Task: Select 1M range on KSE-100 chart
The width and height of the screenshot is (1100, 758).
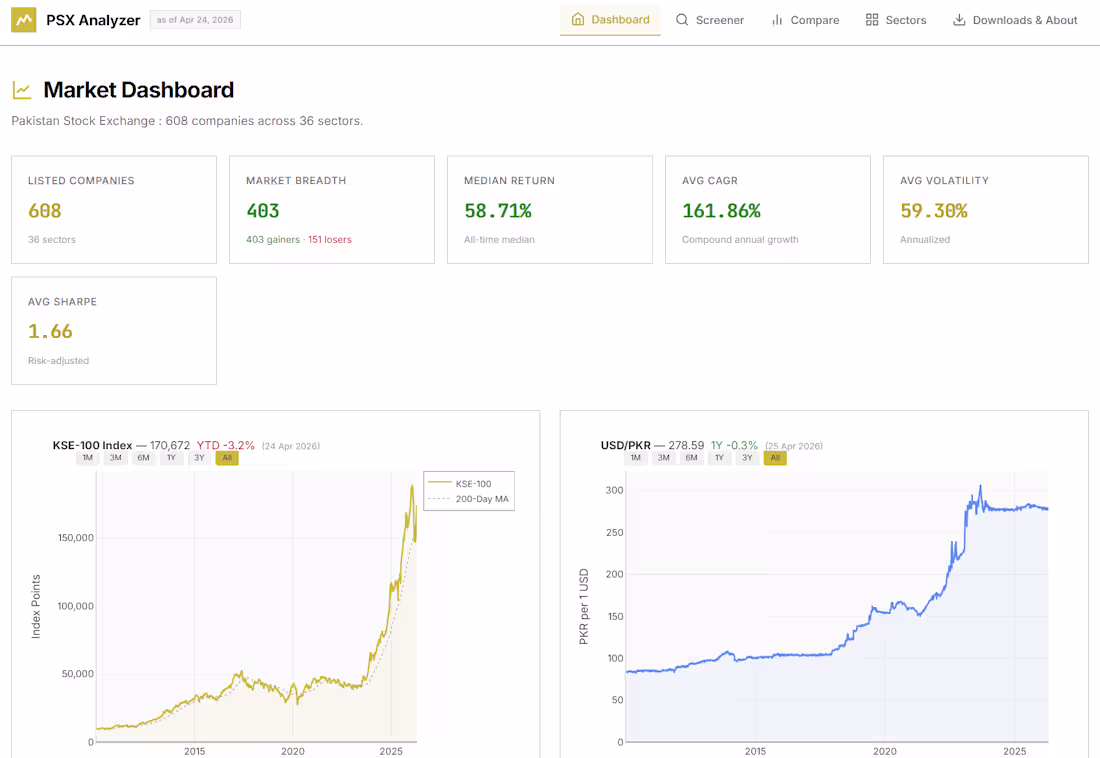Action: (x=88, y=458)
